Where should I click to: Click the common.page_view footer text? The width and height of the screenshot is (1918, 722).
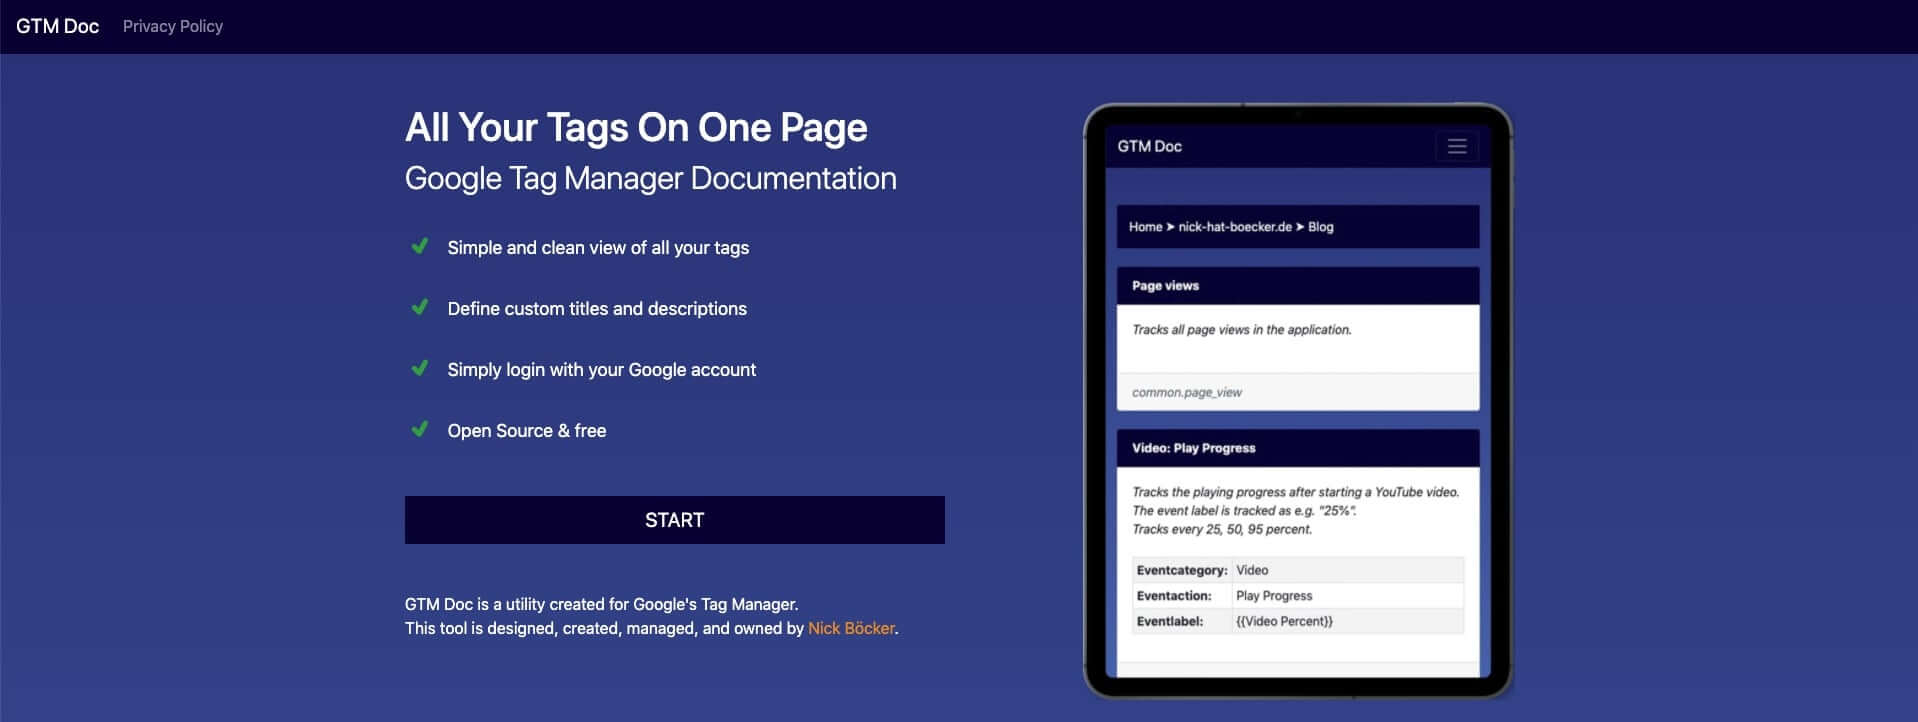click(x=1187, y=392)
